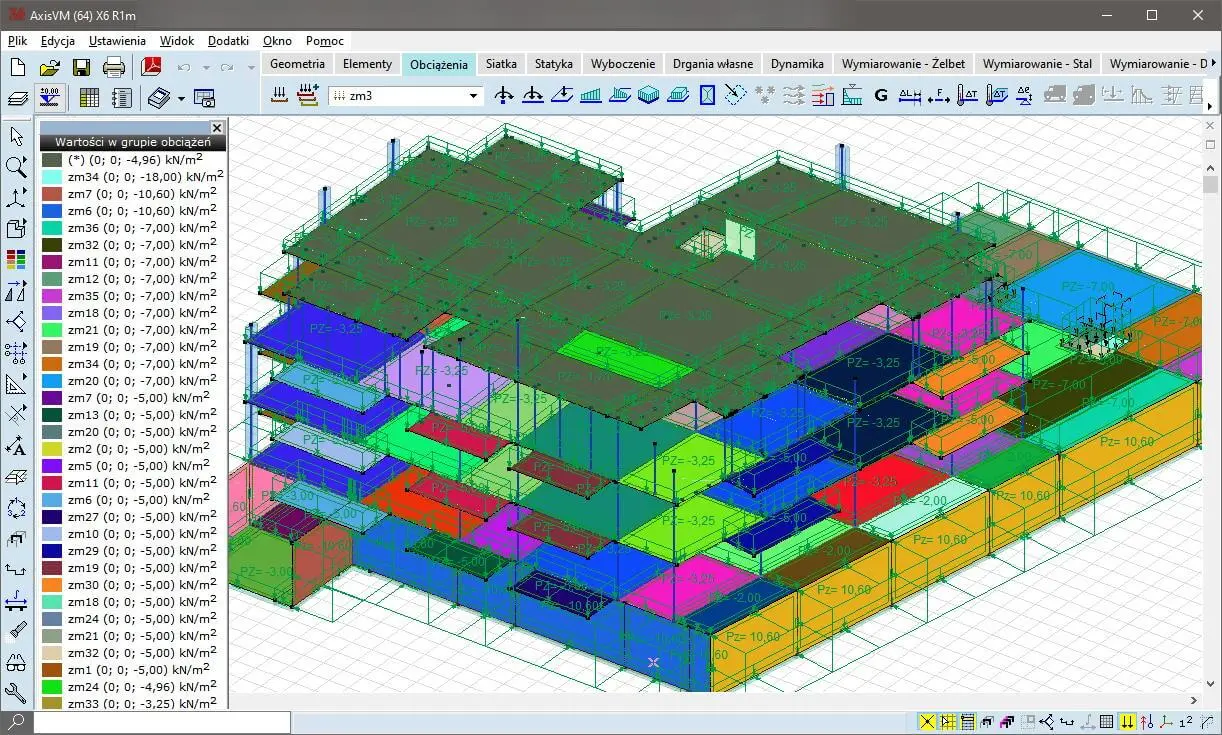Click the command input field at bottom left
Viewport: 1222px width, 735px height.
tap(162, 721)
